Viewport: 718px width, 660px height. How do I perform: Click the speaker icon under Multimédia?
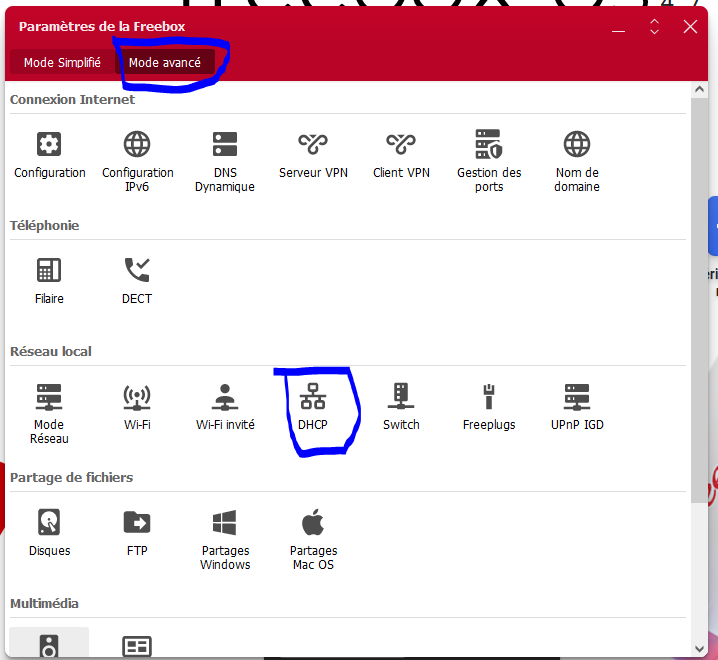click(x=49, y=645)
